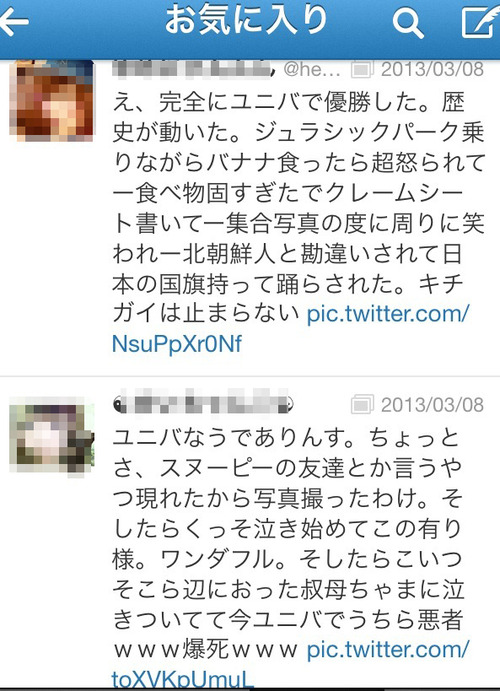The image size is (500, 691).
Task: Tap the second tweet's pixelated avatar
Action: pyautogui.click(x=52, y=436)
